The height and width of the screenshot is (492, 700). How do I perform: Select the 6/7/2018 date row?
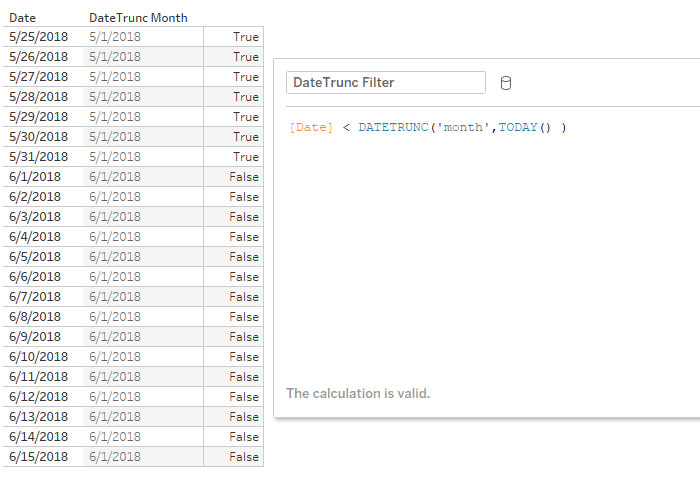coord(133,296)
